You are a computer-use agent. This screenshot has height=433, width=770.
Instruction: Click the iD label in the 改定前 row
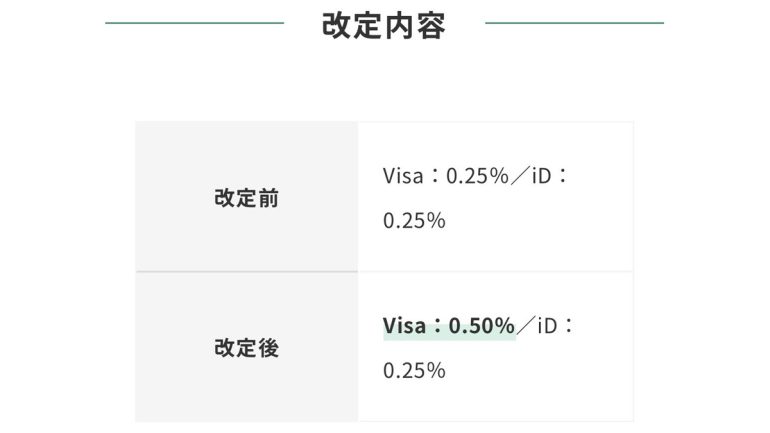[x=544, y=176]
